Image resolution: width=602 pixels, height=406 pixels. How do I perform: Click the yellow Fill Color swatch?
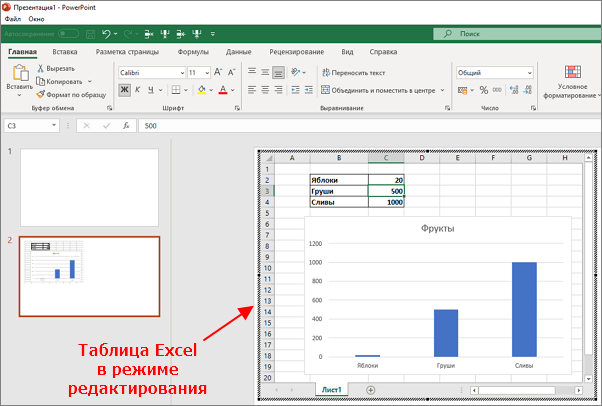202,90
